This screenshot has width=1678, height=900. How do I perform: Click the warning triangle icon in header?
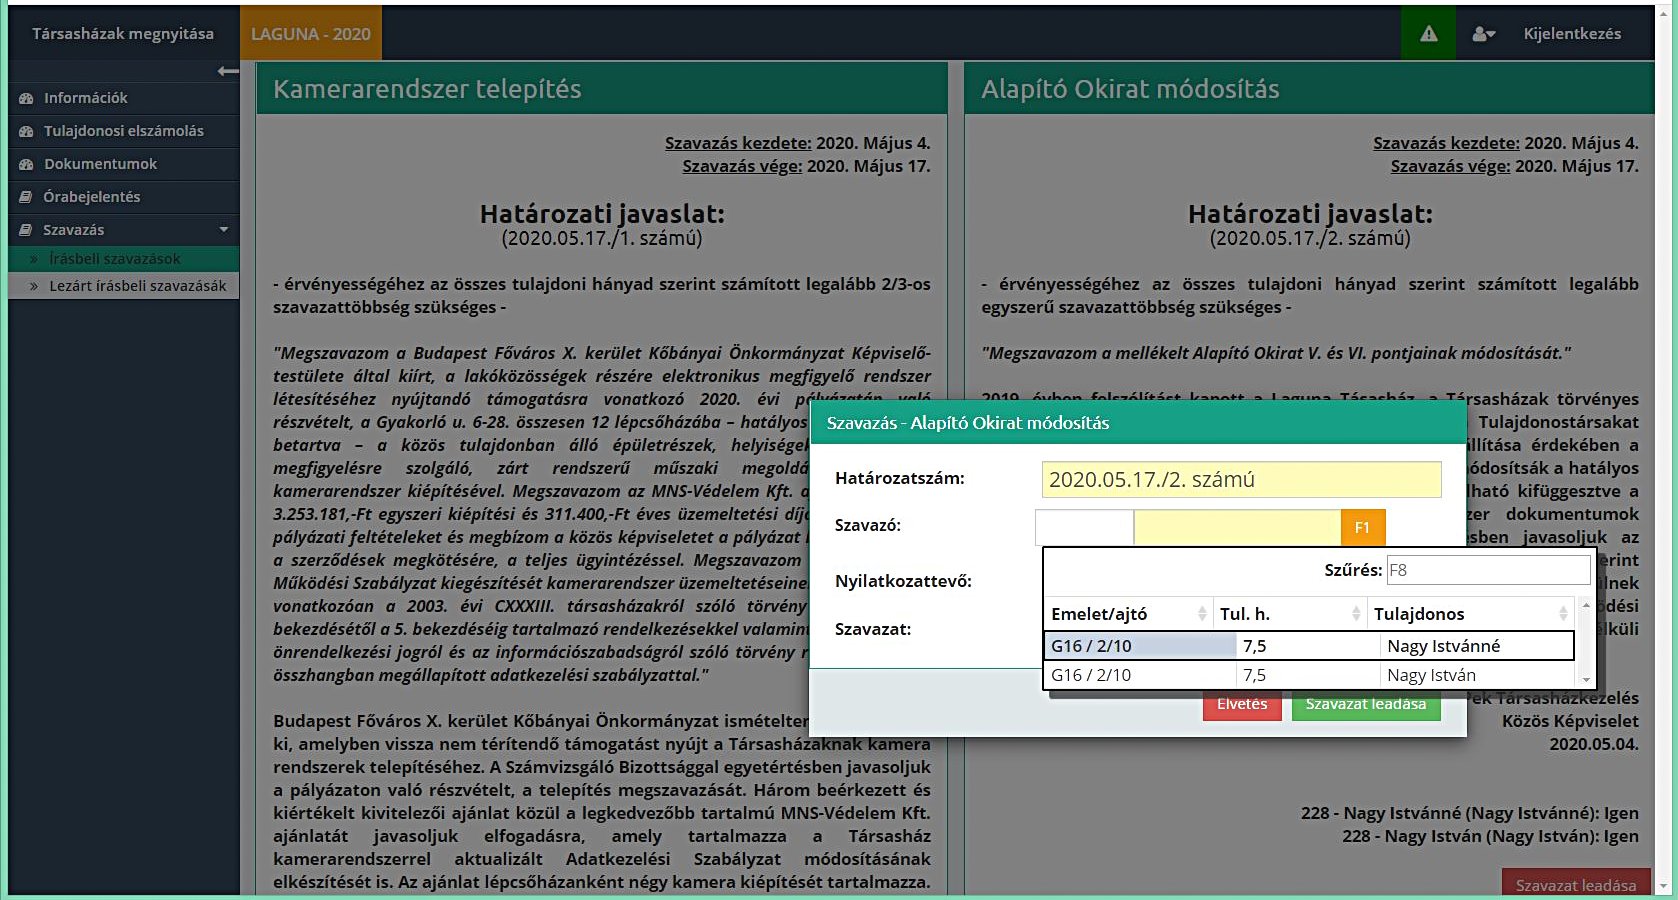tap(1428, 34)
